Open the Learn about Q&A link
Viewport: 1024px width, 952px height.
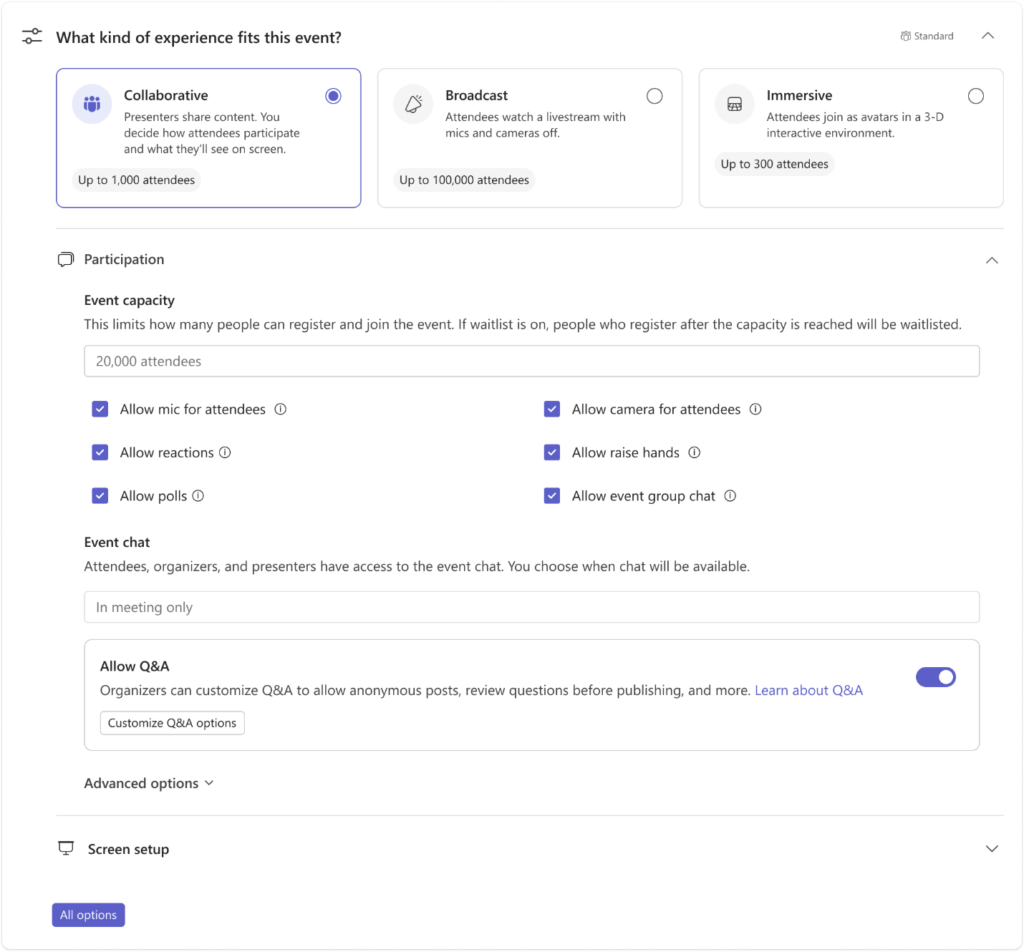point(808,690)
